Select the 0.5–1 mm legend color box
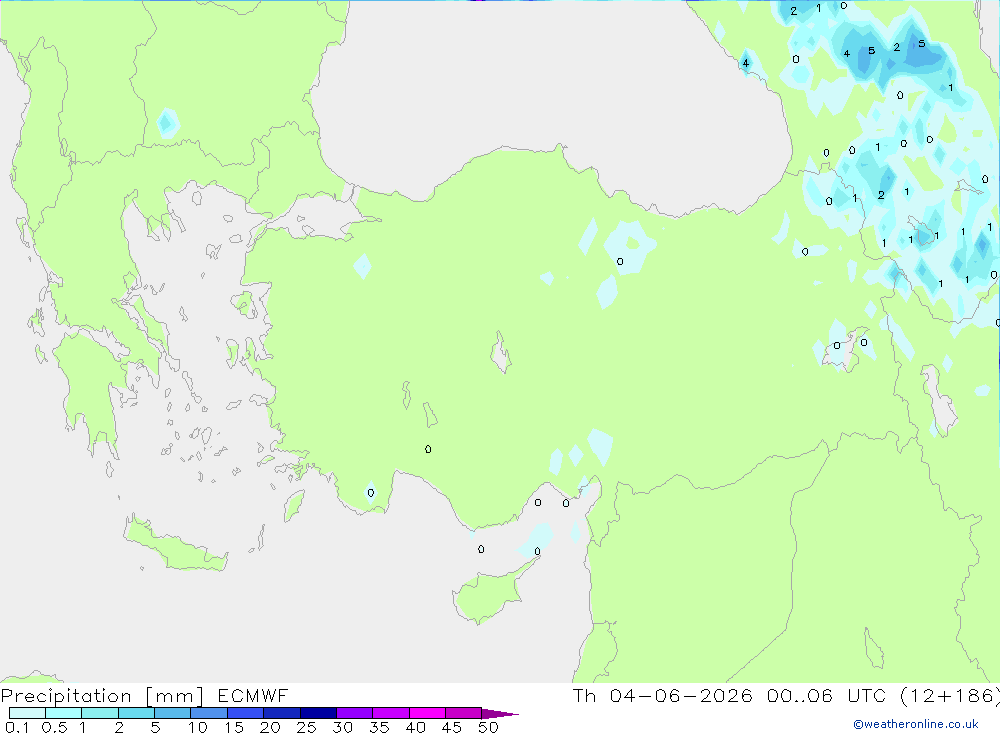This screenshot has width=1000, height=733. (x=63, y=713)
